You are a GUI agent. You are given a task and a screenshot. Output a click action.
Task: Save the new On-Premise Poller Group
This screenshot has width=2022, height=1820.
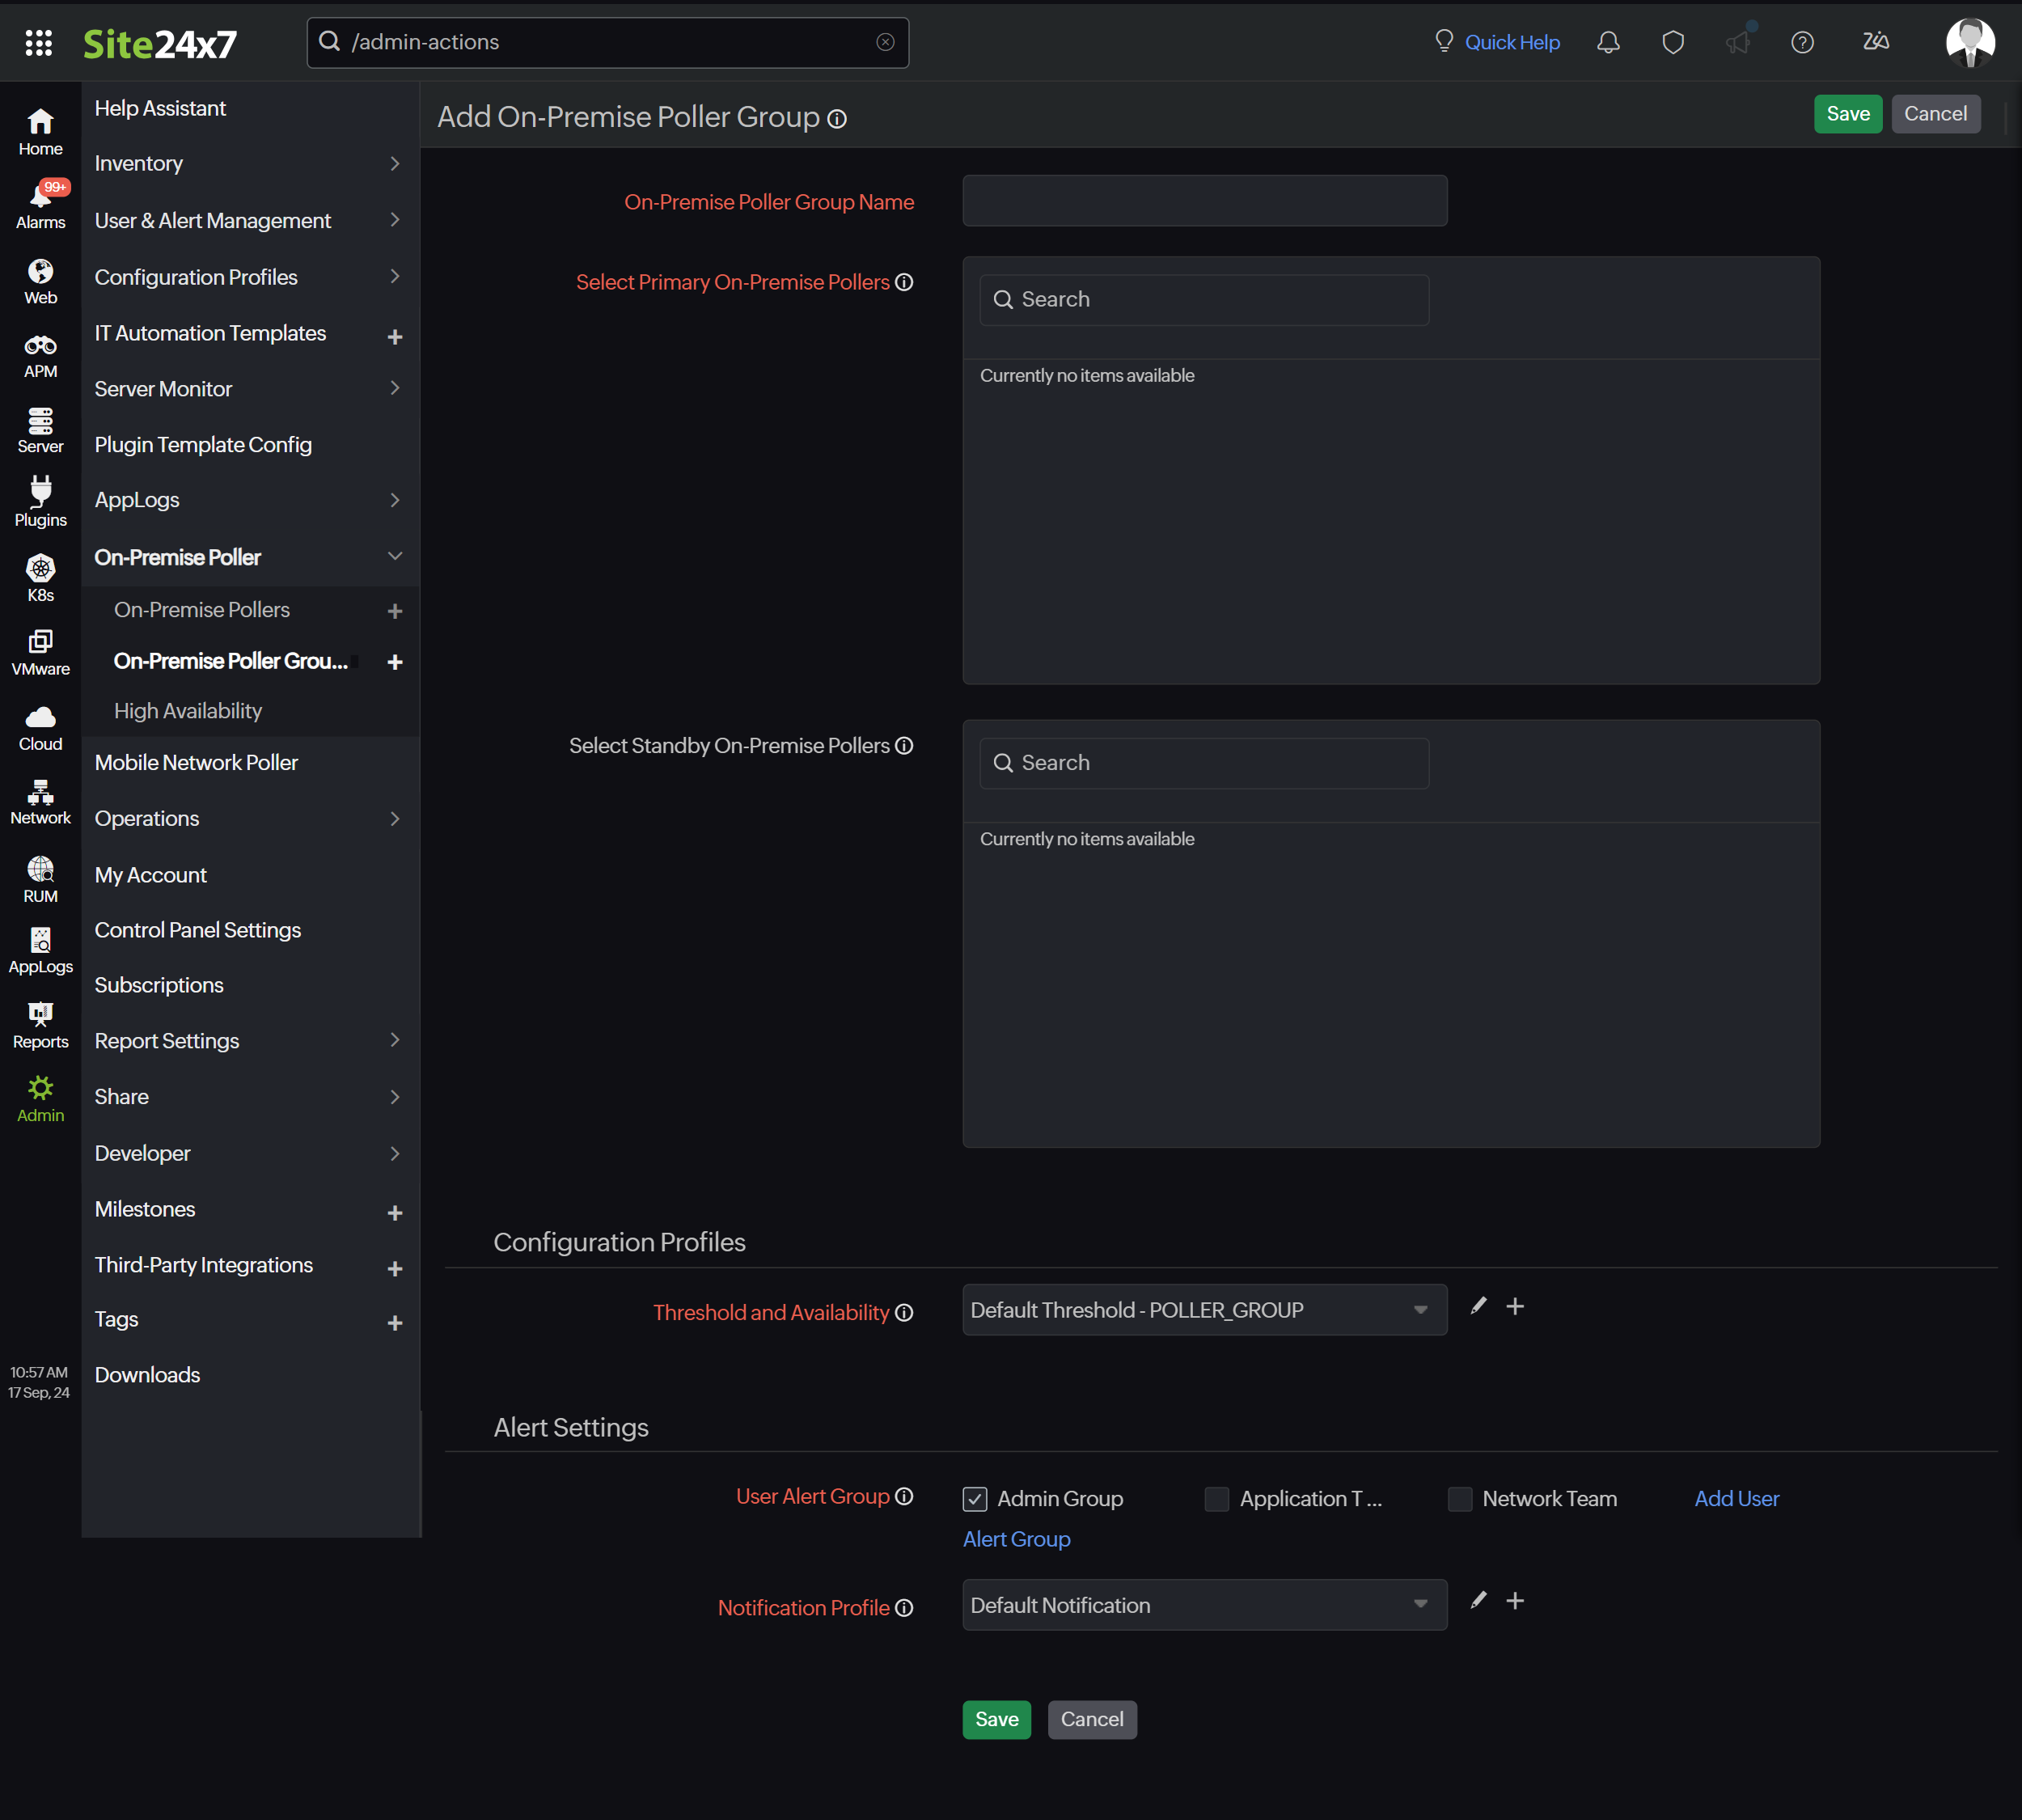[x=1847, y=113]
